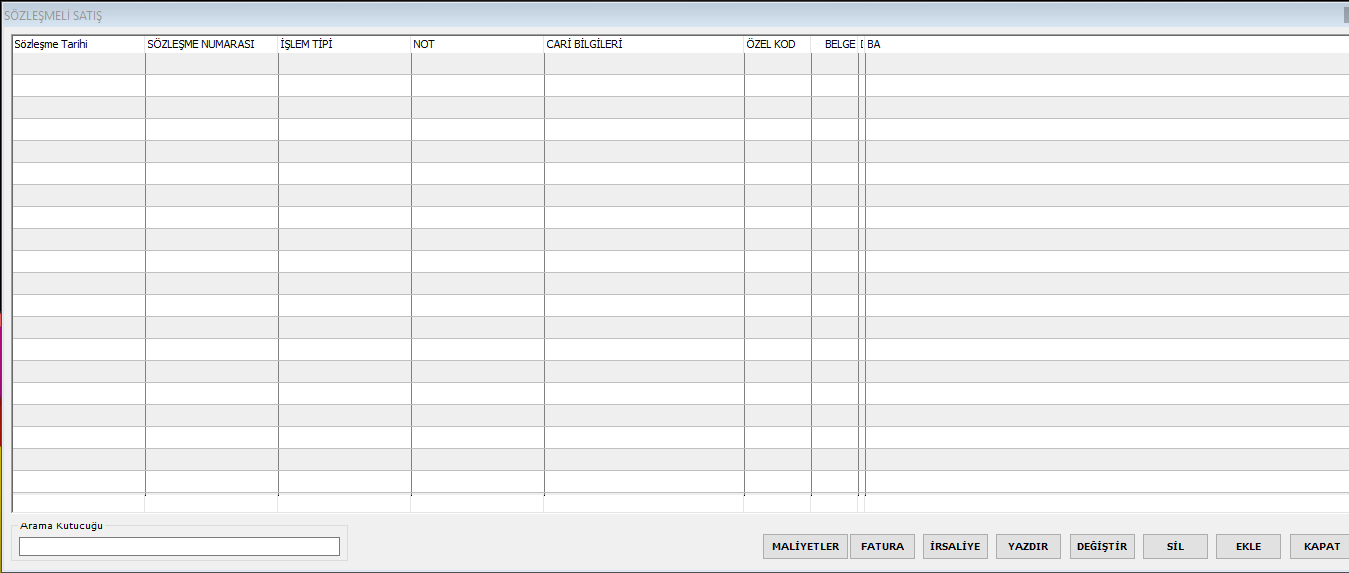The image size is (1349, 573).
Task: Sort by CARİ BİLGİLERİ column header
Action: [x=643, y=44]
